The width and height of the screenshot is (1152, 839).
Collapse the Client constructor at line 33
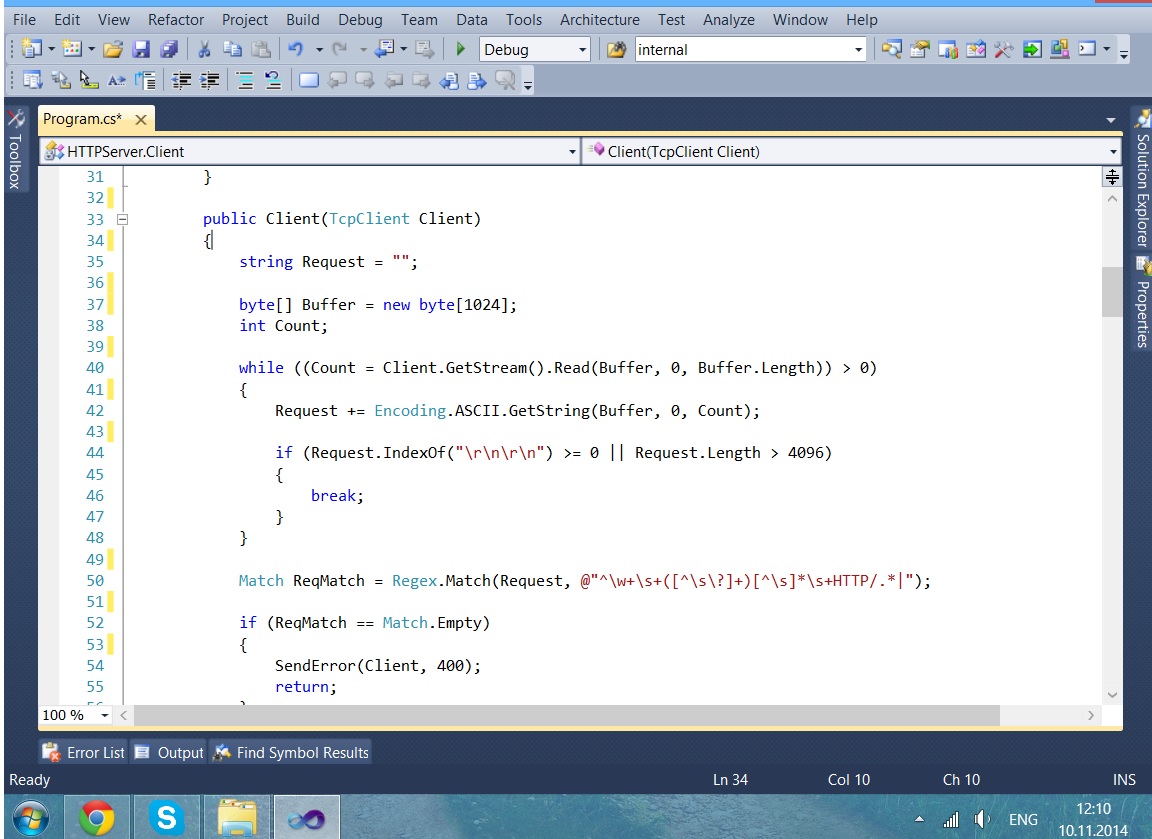pyautogui.click(x=122, y=219)
